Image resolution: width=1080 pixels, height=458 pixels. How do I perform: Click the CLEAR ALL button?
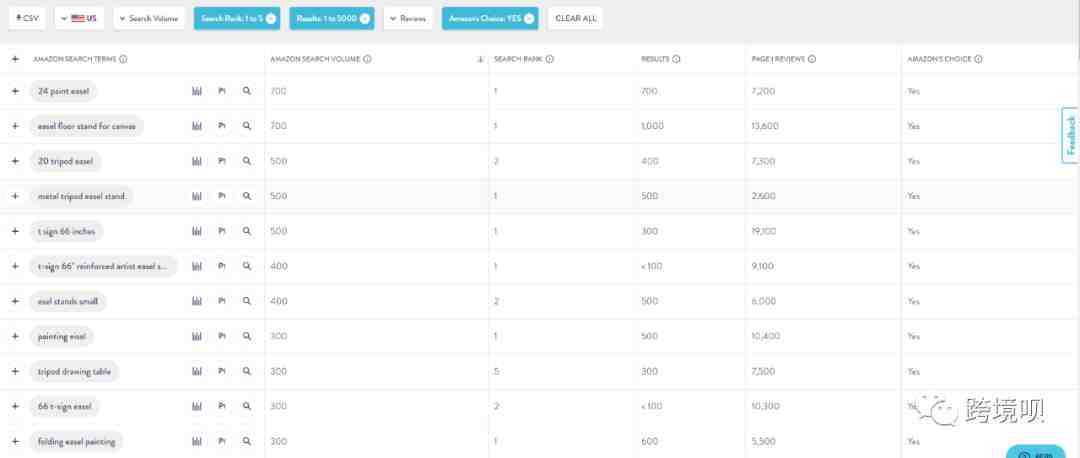click(x=575, y=19)
